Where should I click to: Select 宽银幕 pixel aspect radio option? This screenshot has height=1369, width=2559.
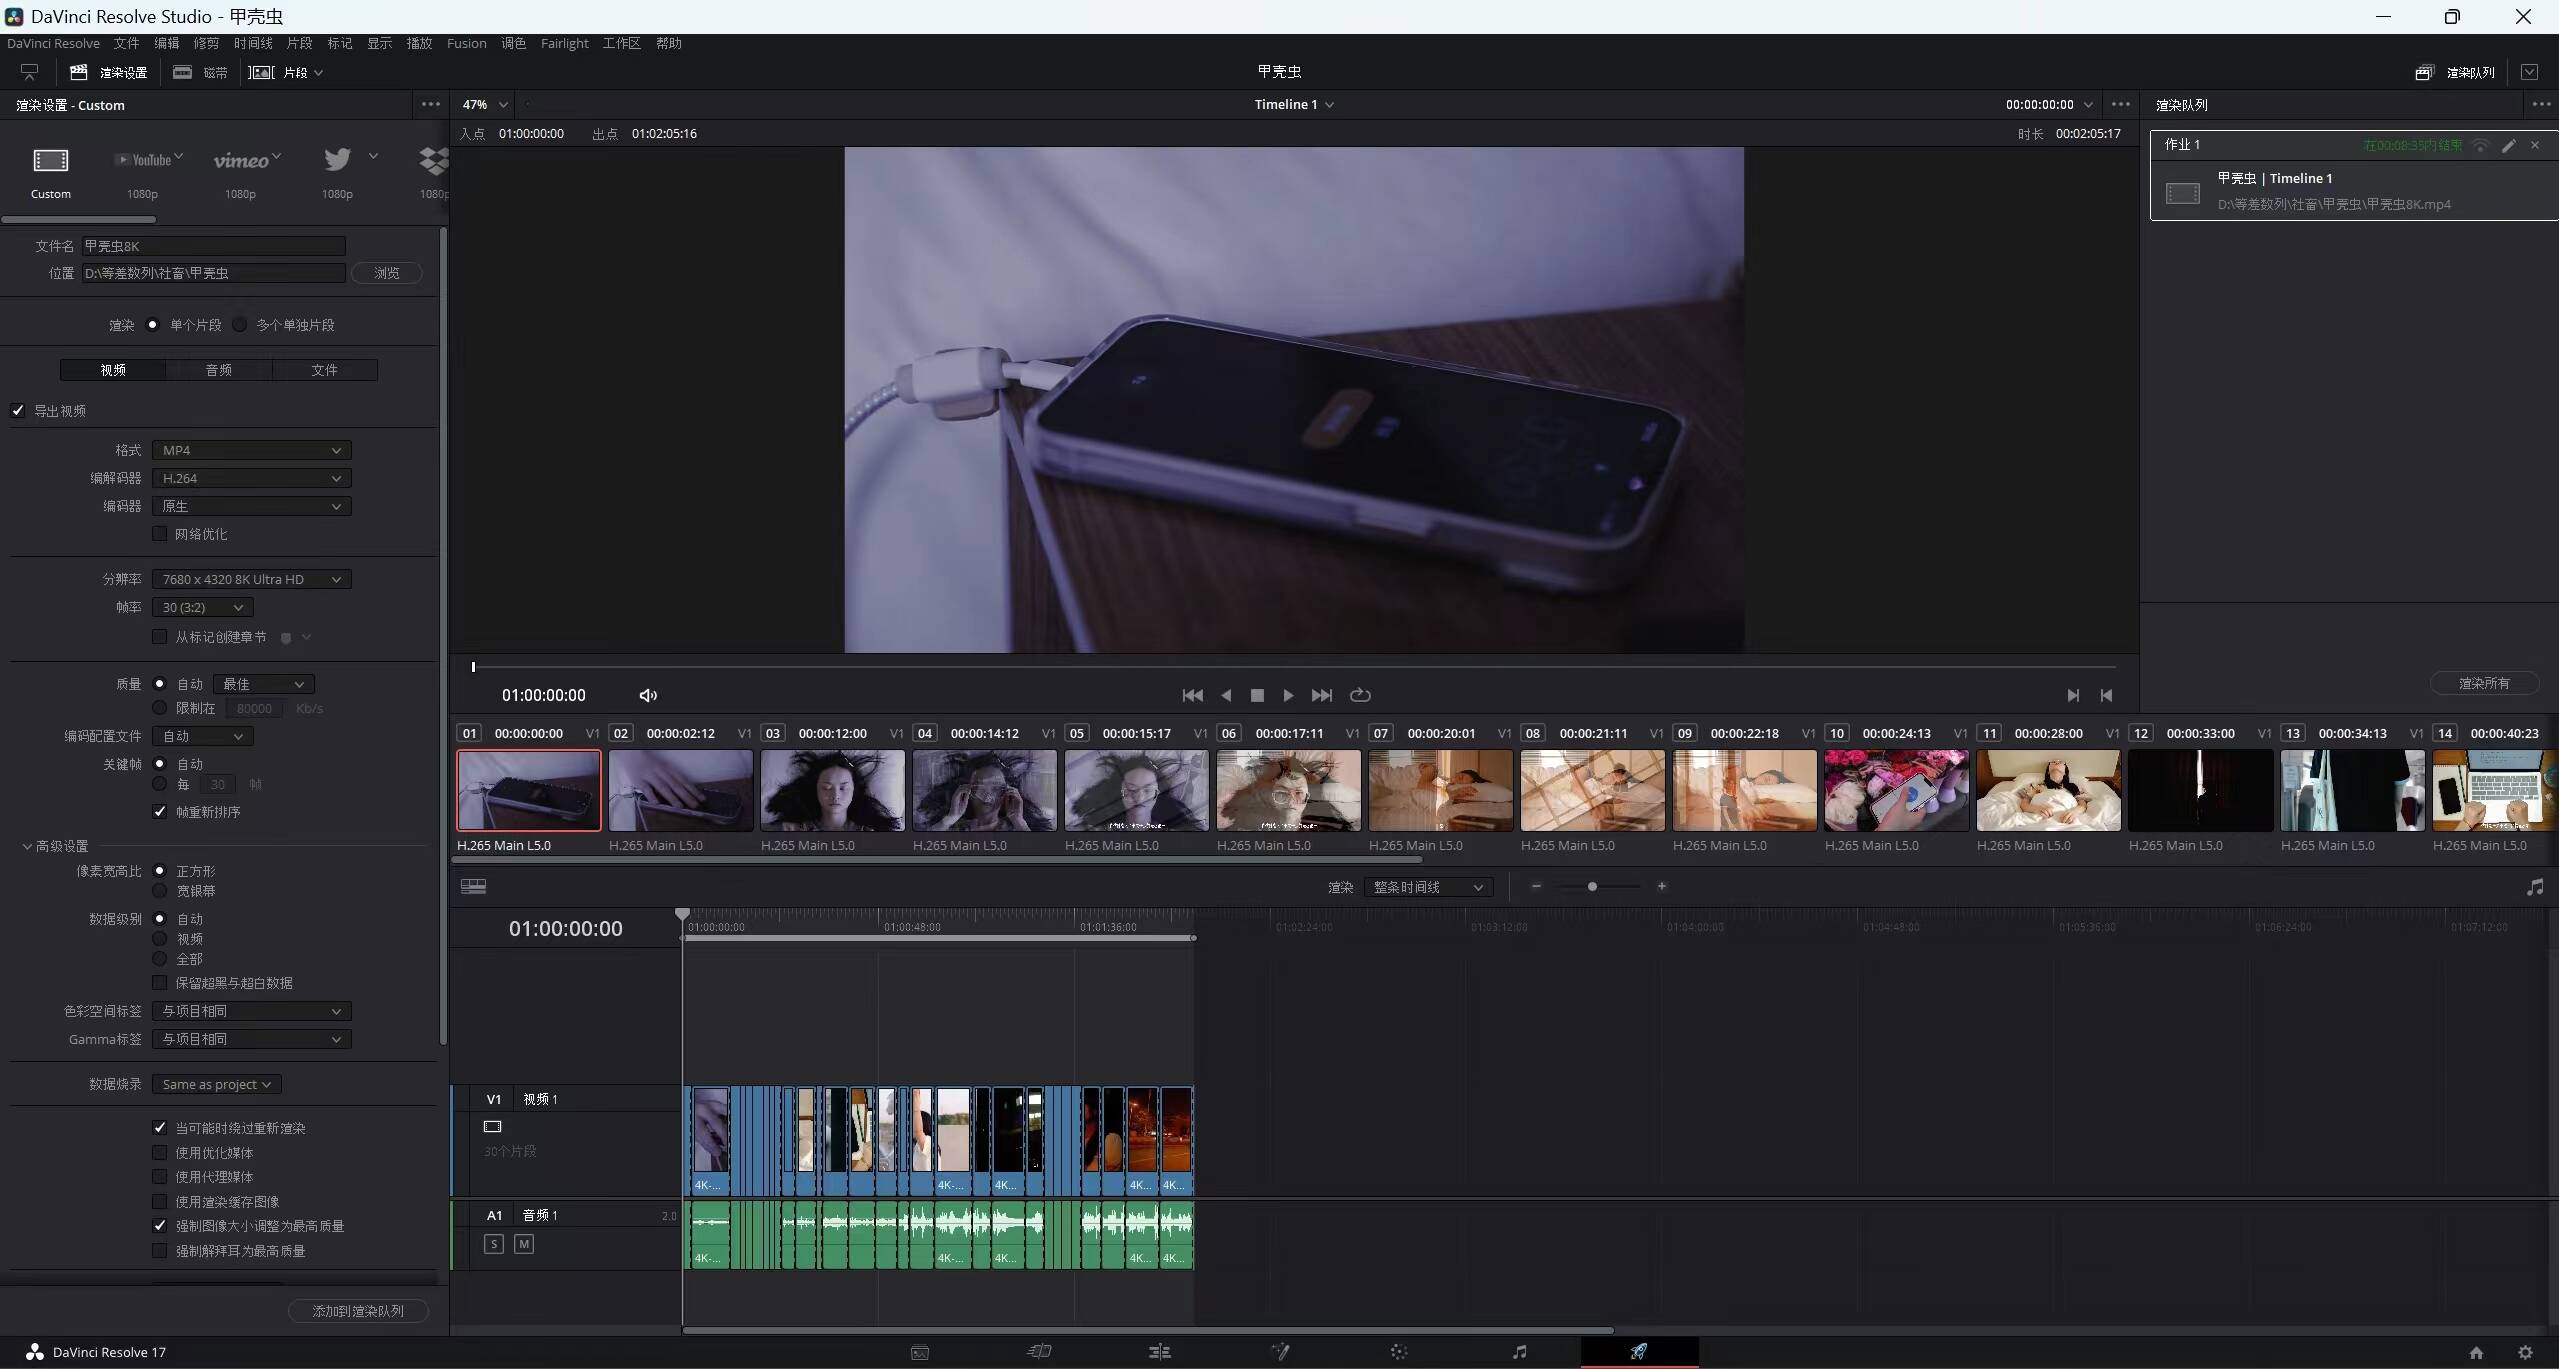tap(159, 890)
